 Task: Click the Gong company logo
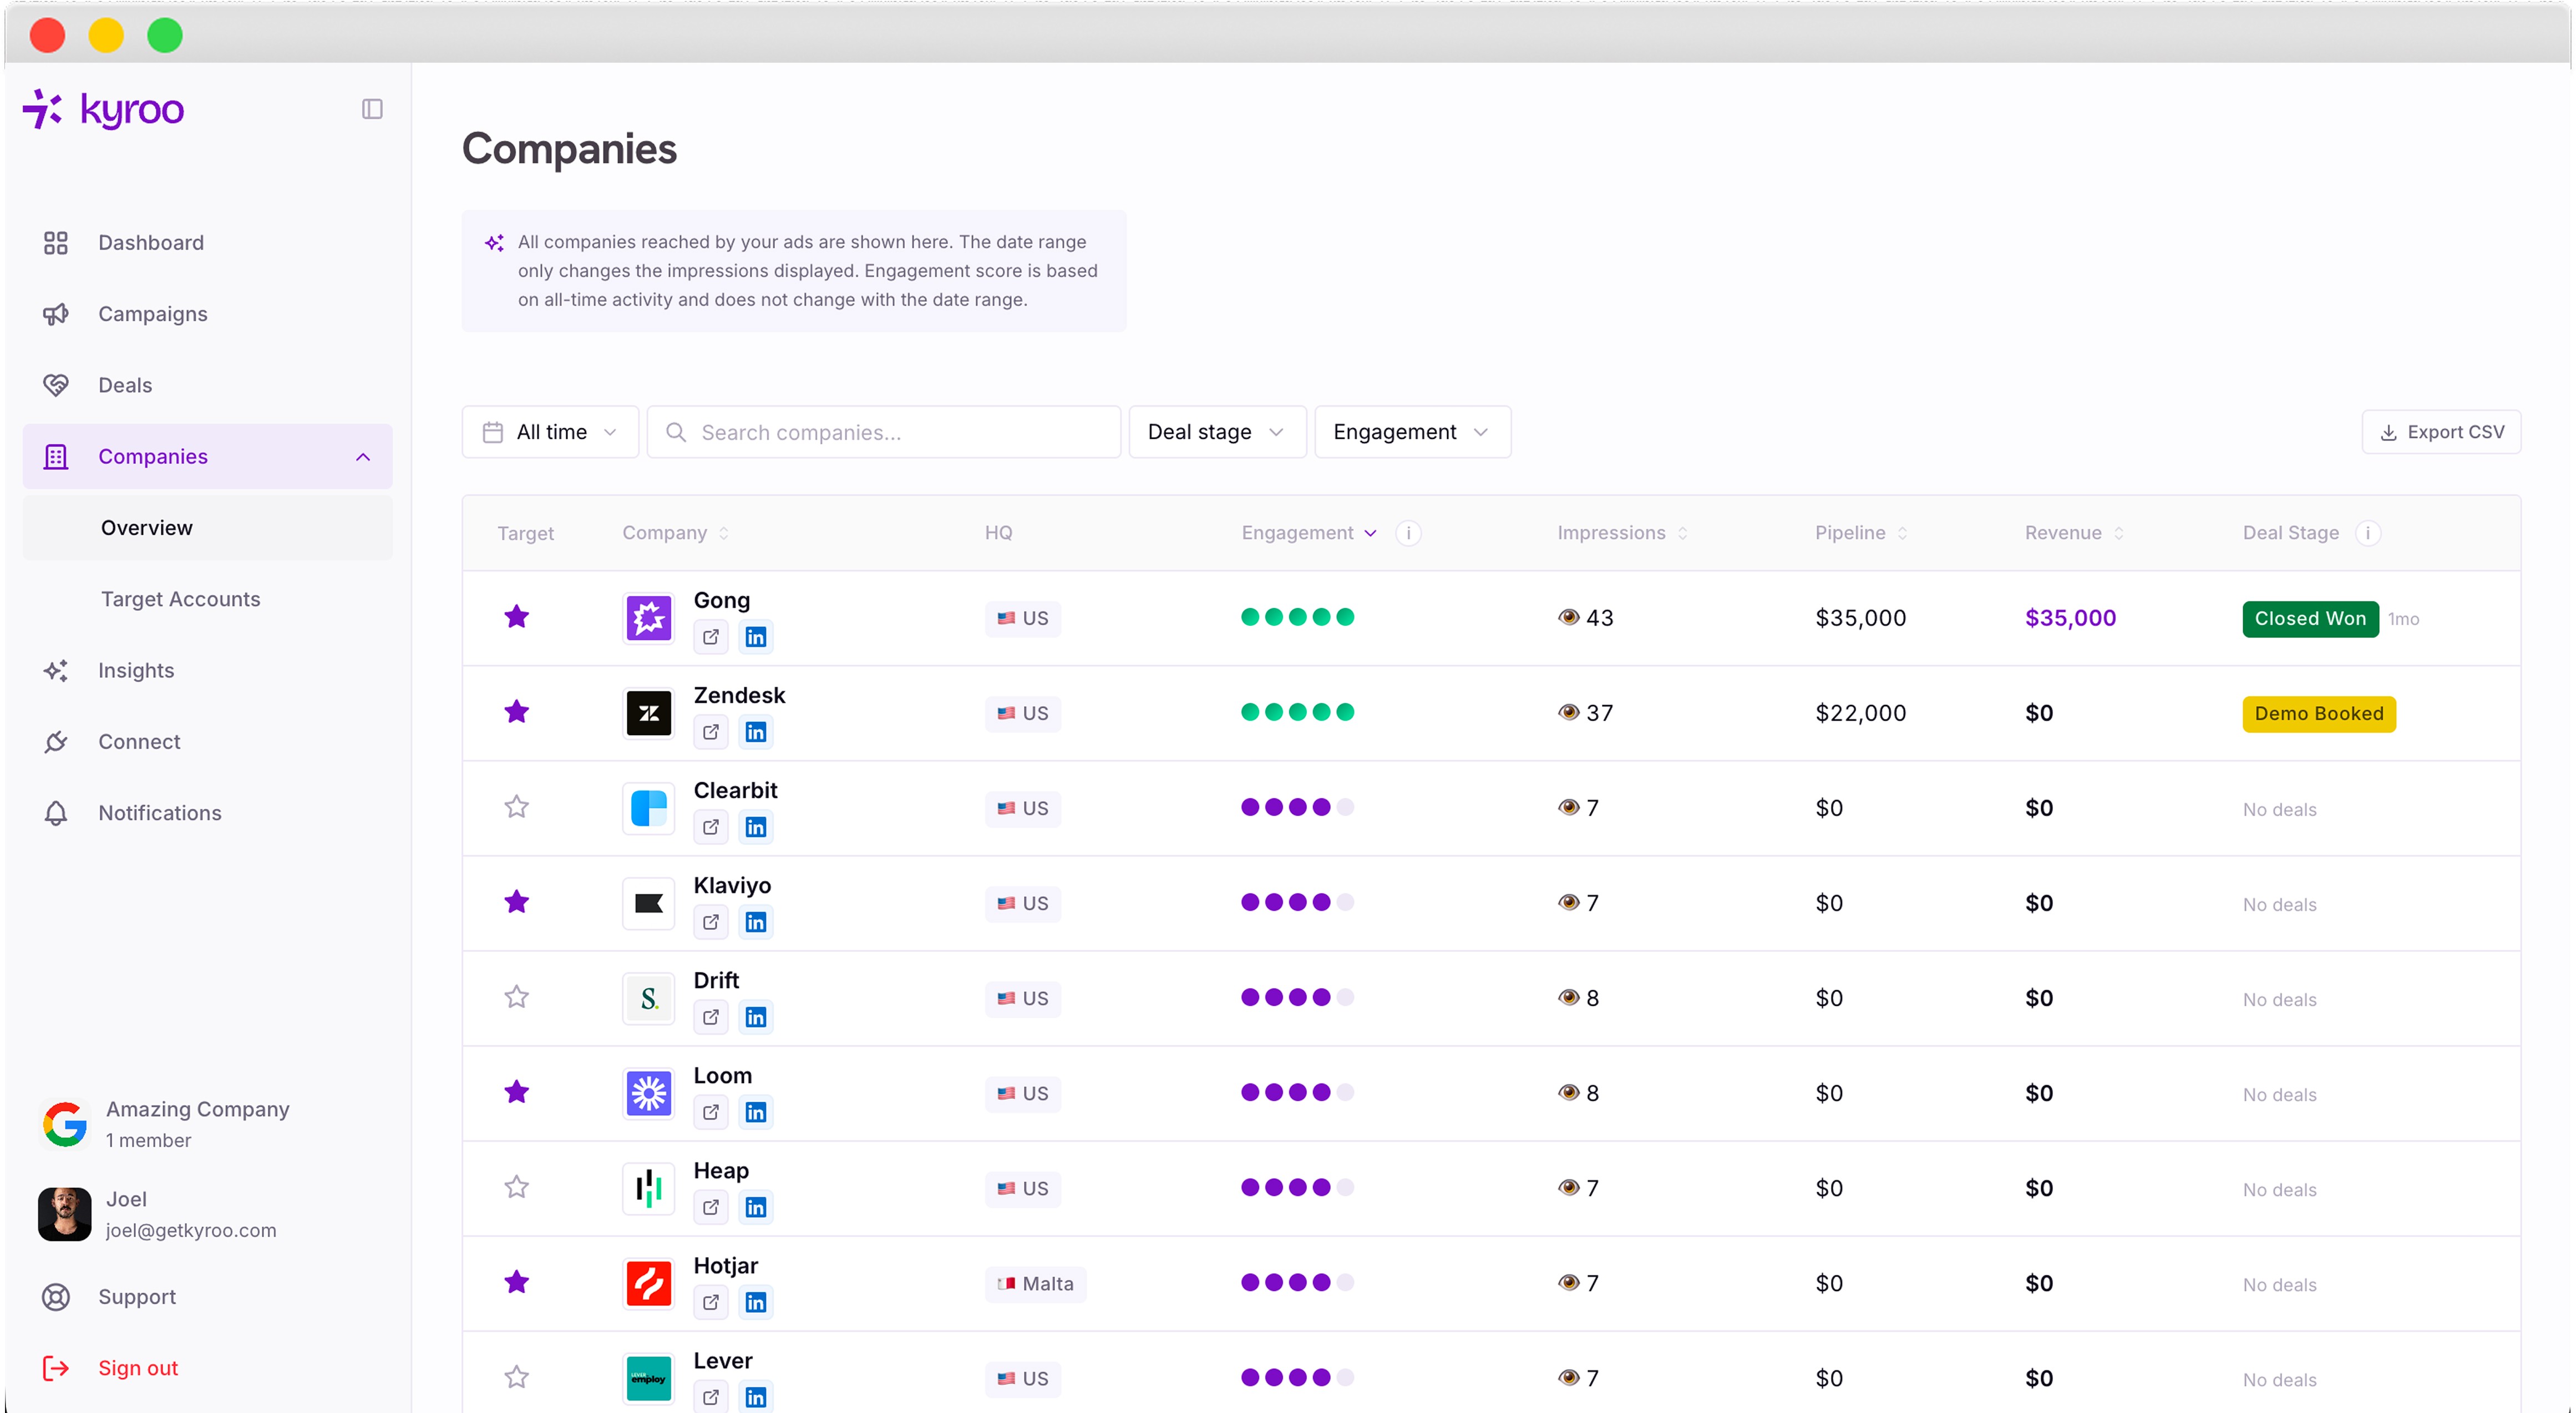(x=649, y=618)
